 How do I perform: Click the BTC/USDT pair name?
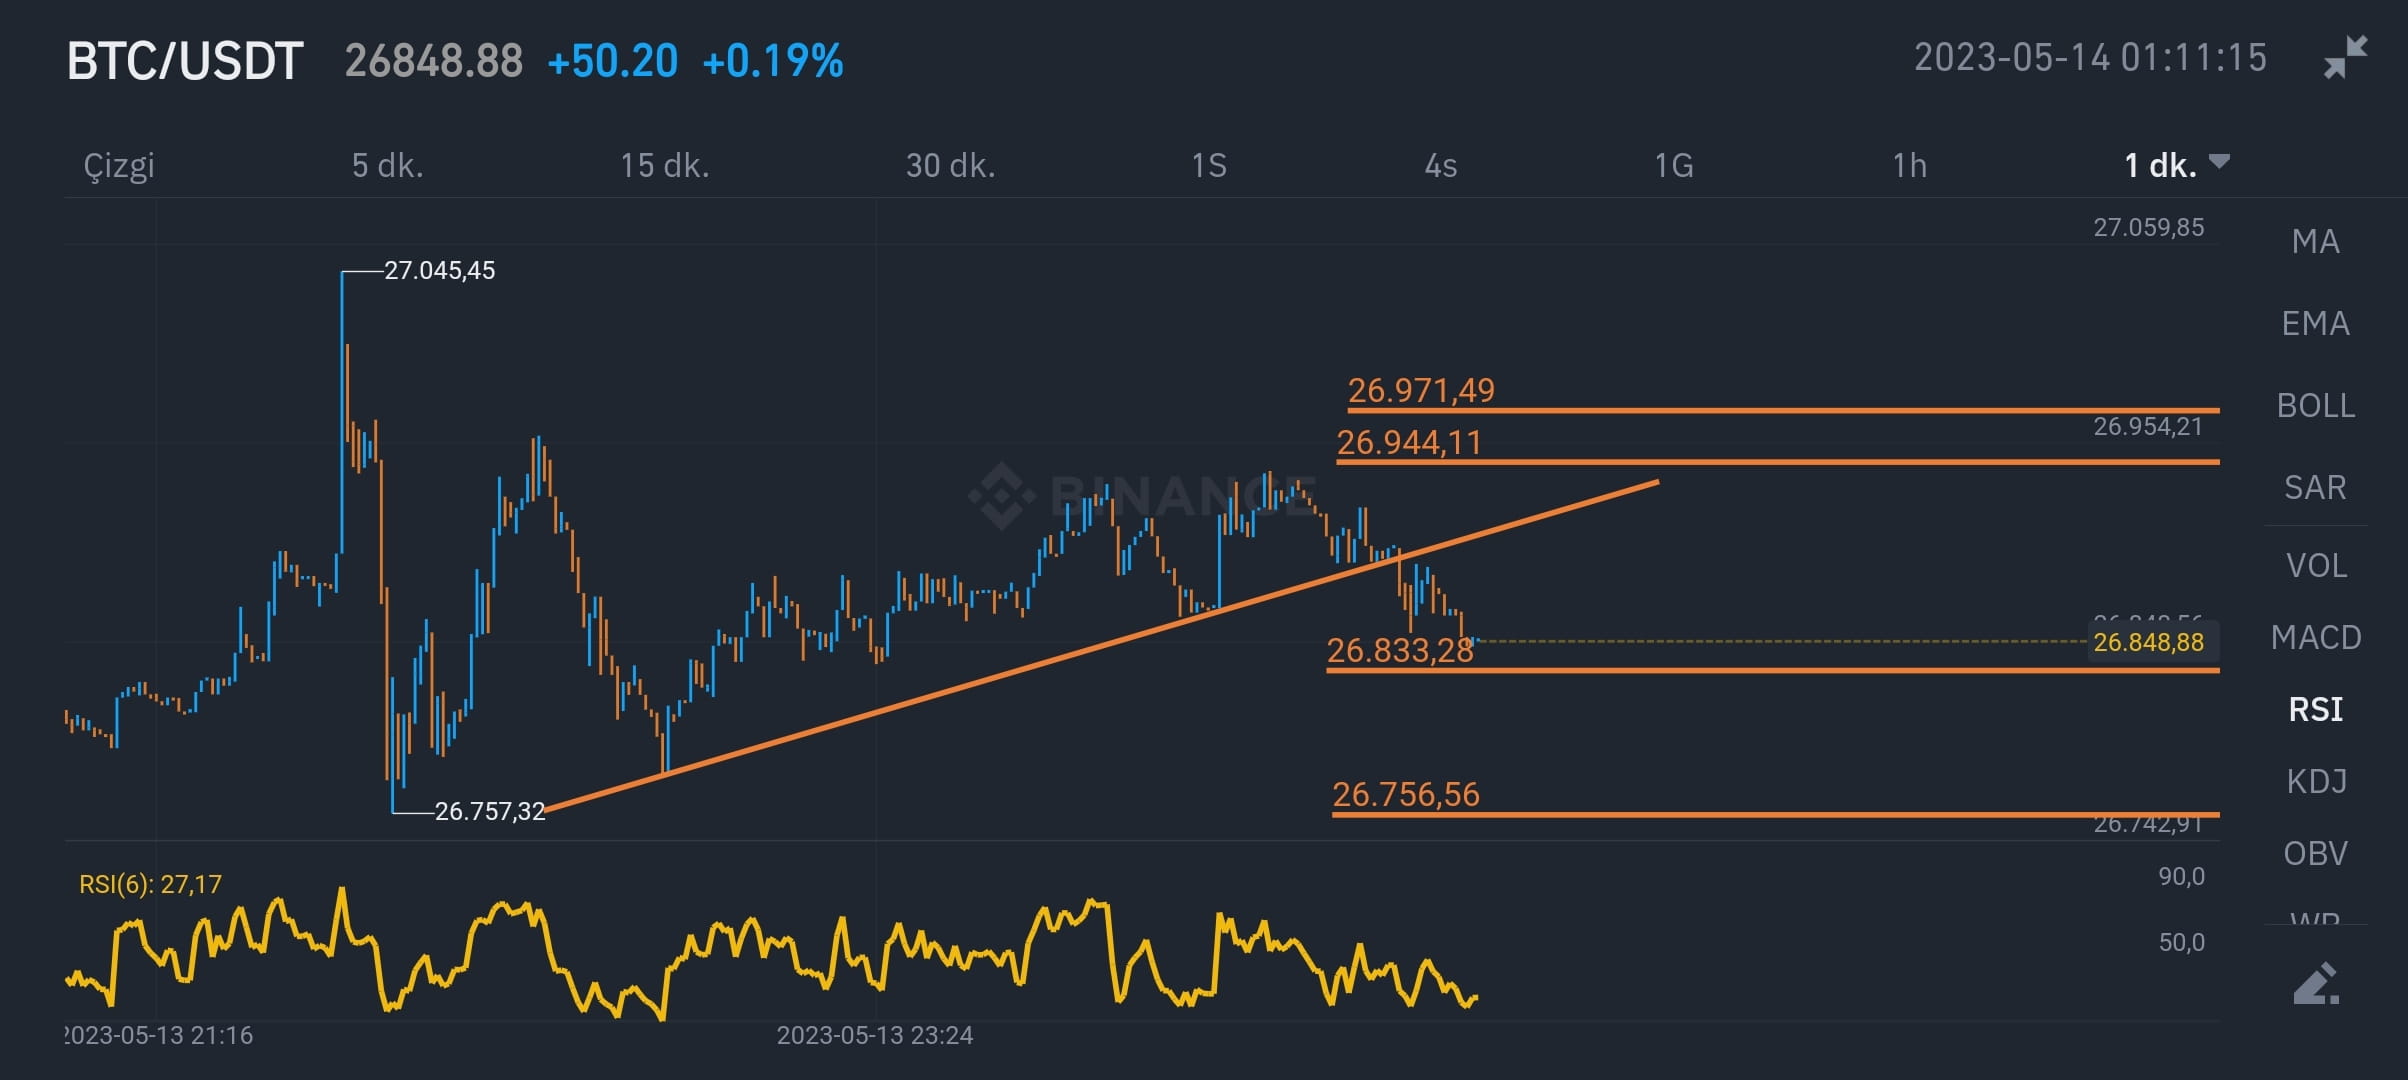pos(183,60)
